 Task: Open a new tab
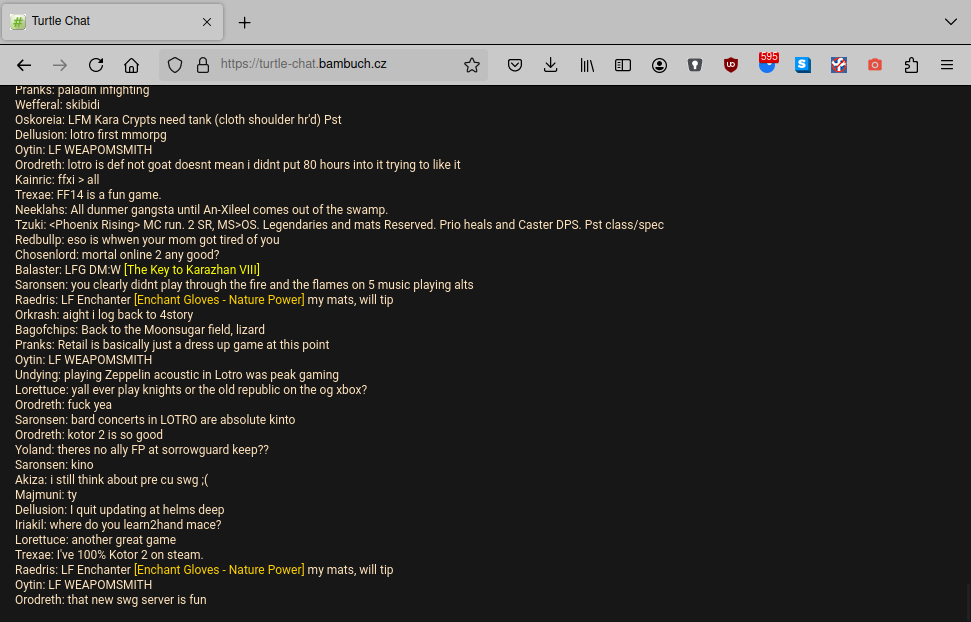(x=245, y=23)
